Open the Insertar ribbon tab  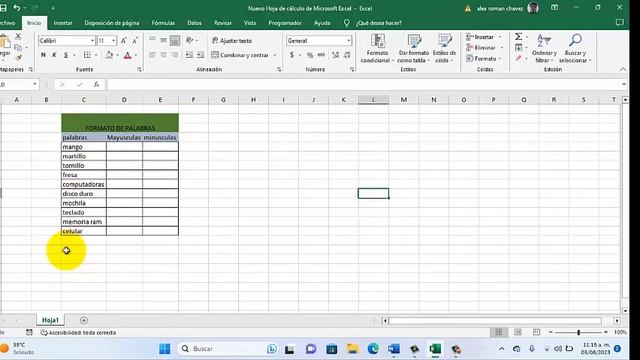pos(63,23)
